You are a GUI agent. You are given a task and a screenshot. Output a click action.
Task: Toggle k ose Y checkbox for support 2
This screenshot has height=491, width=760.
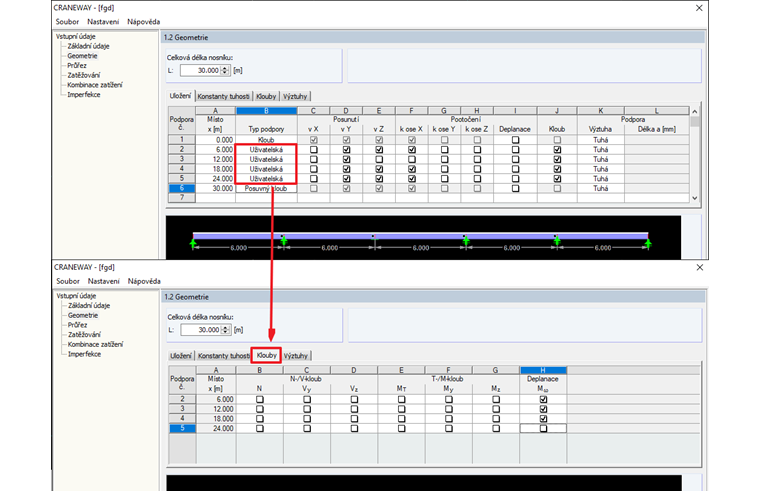pos(444,150)
